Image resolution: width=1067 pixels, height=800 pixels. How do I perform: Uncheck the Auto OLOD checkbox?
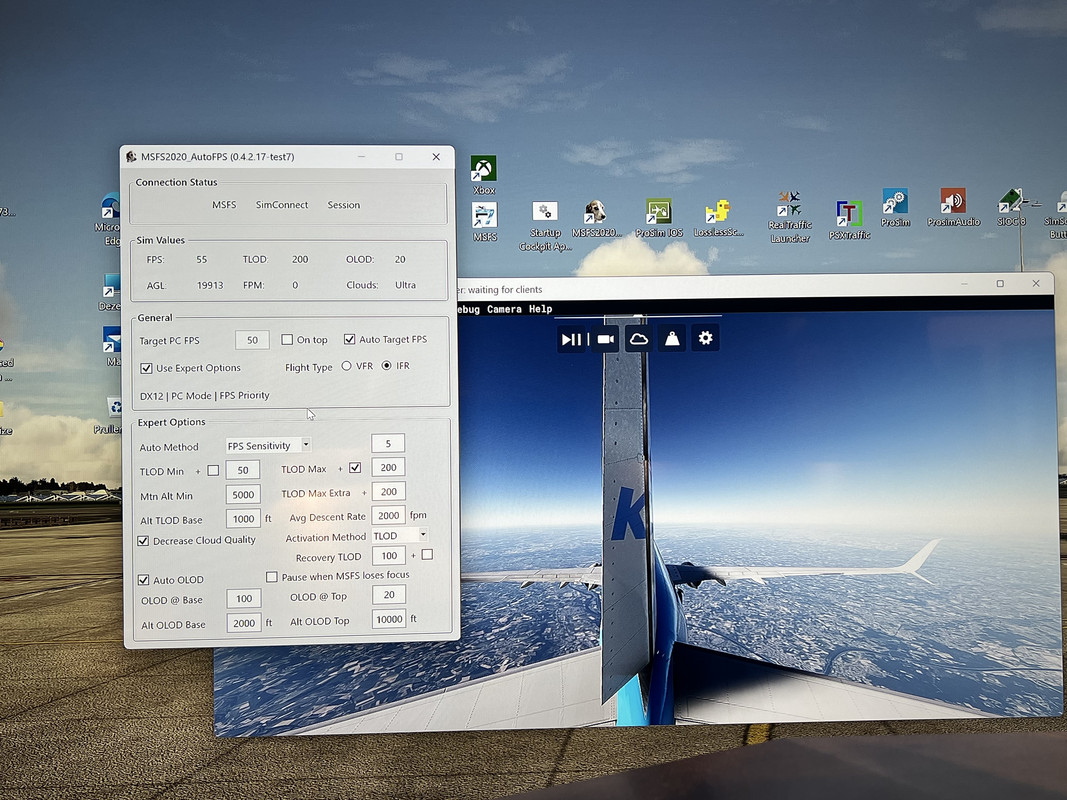point(143,580)
